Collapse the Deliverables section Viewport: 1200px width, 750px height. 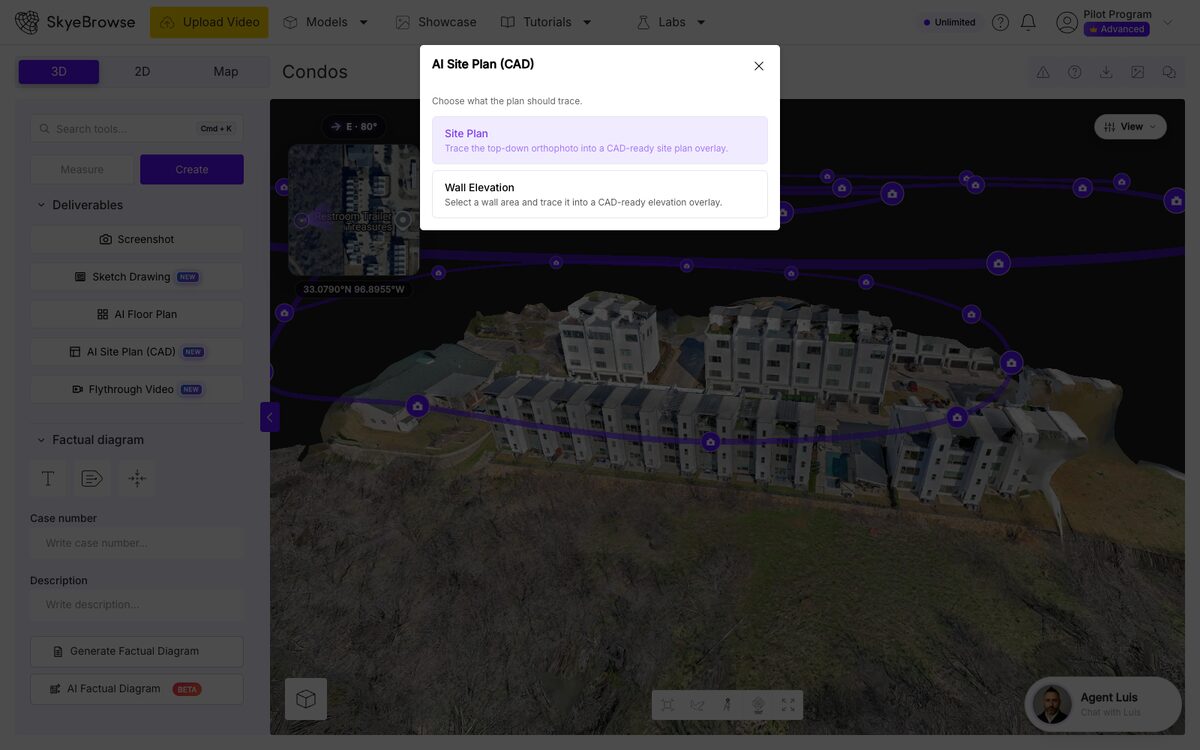[x=80, y=205]
